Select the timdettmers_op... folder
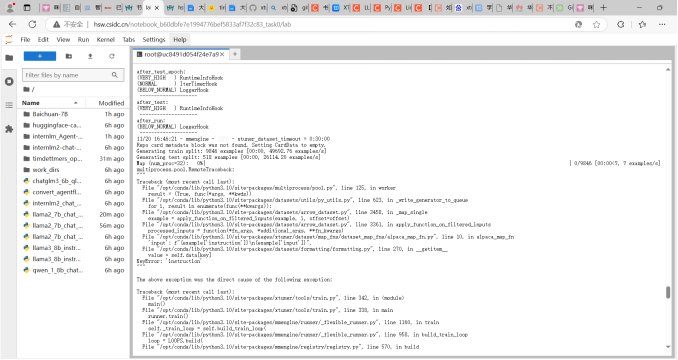 tap(73, 159)
